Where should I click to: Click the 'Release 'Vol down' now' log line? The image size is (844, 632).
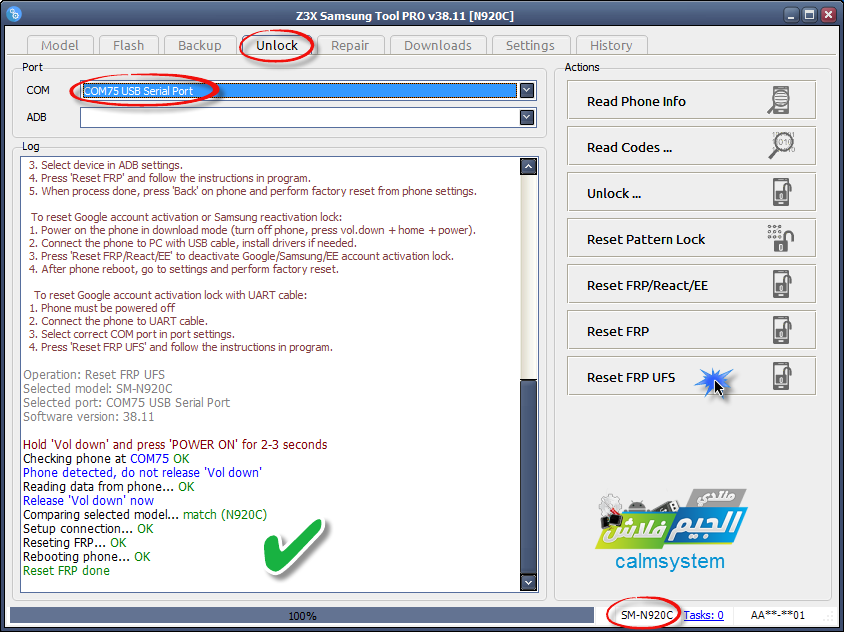click(x=88, y=501)
